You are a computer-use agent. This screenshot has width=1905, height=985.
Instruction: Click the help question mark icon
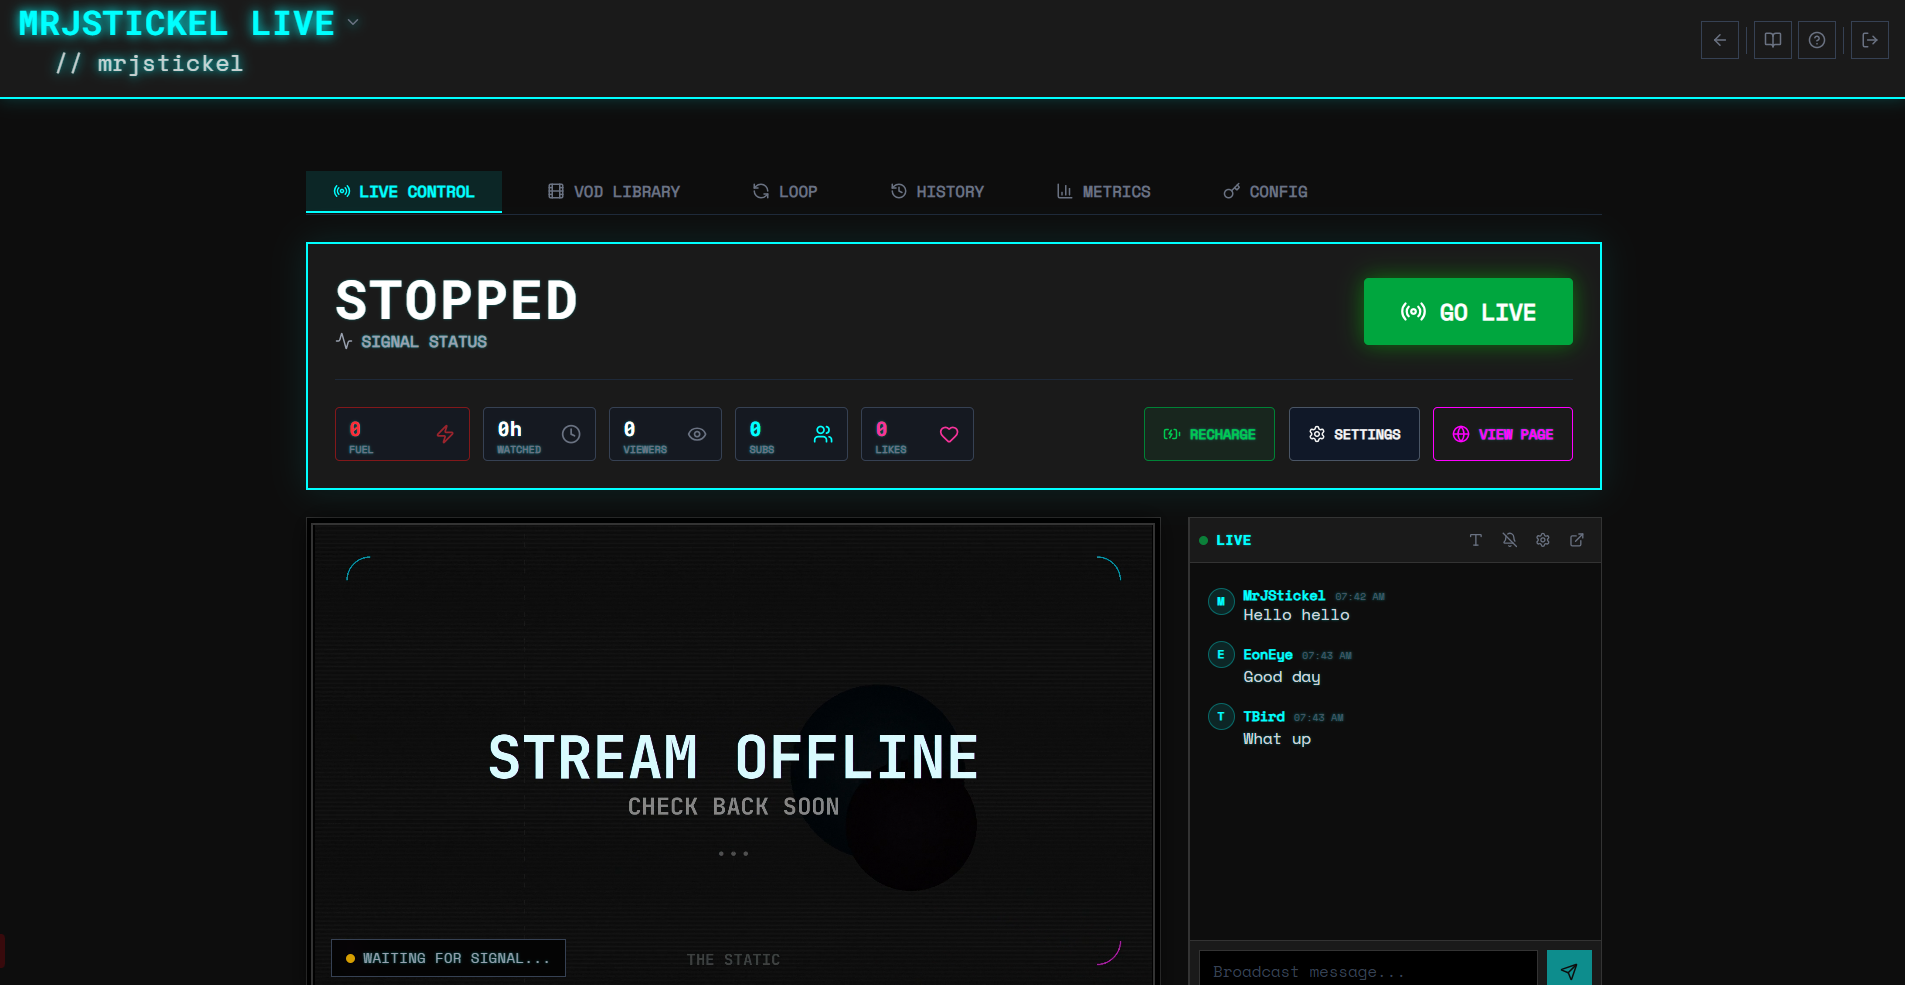click(1816, 40)
